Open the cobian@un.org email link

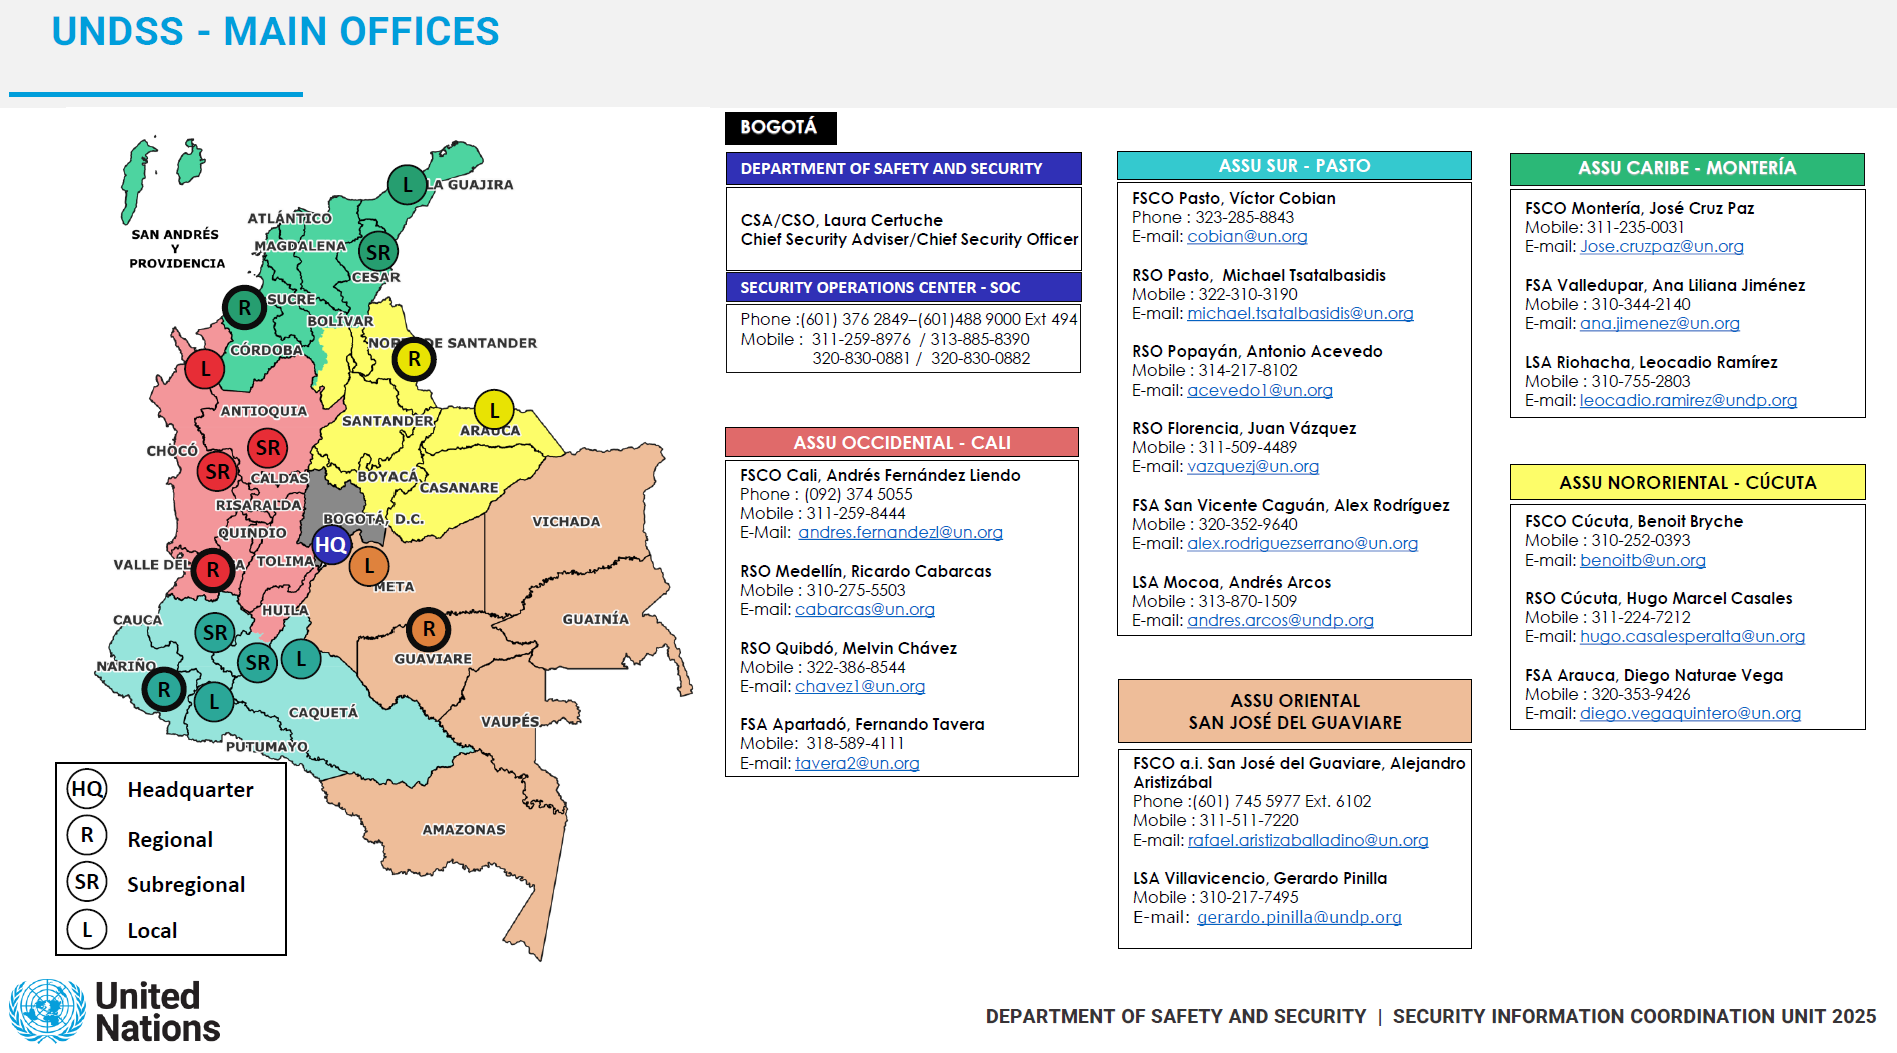1247,237
